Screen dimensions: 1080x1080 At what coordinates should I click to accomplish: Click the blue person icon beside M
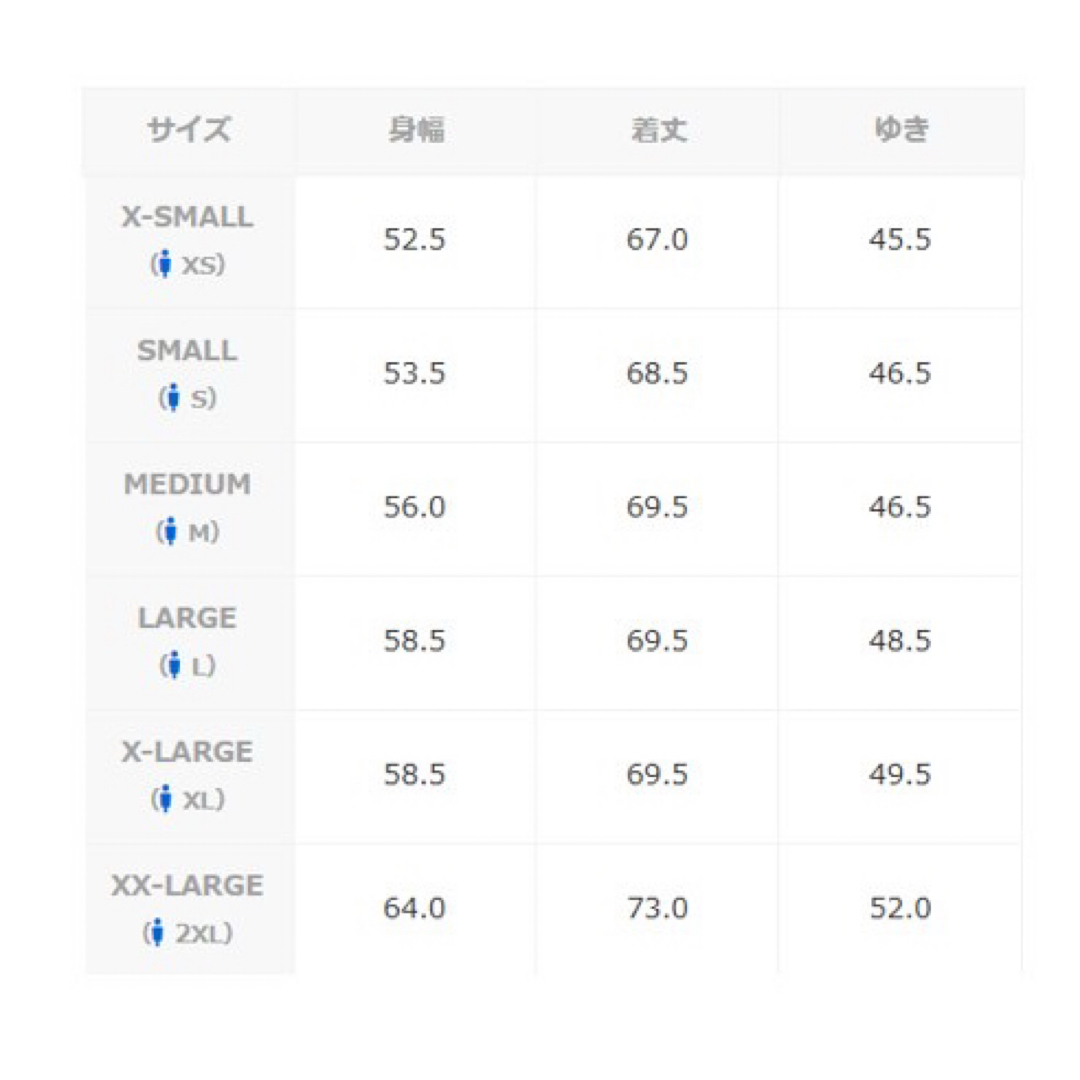coord(170,531)
